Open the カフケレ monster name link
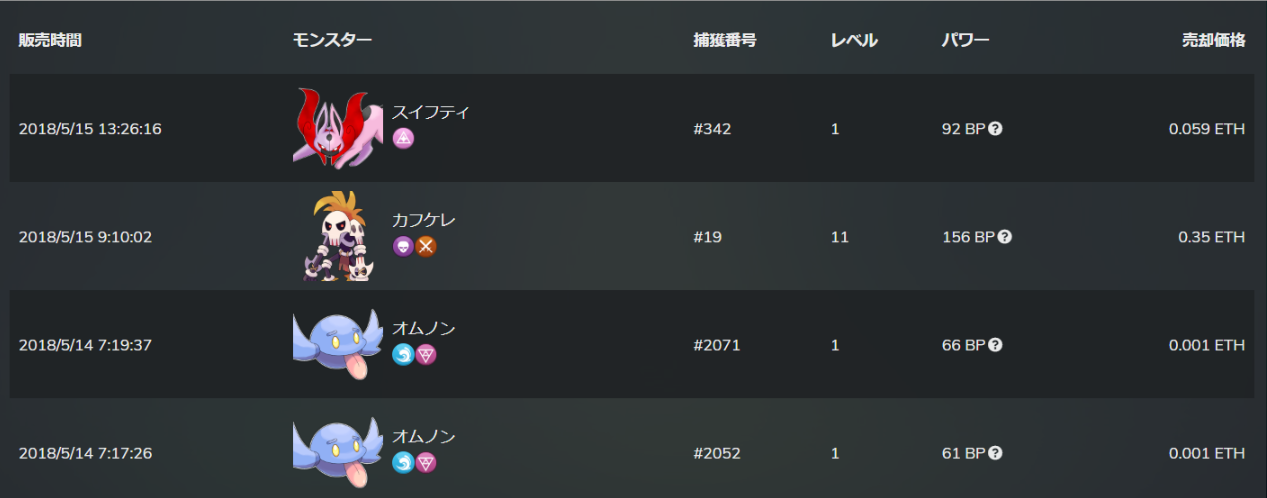Image resolution: width=1267 pixels, height=498 pixels. 423,220
